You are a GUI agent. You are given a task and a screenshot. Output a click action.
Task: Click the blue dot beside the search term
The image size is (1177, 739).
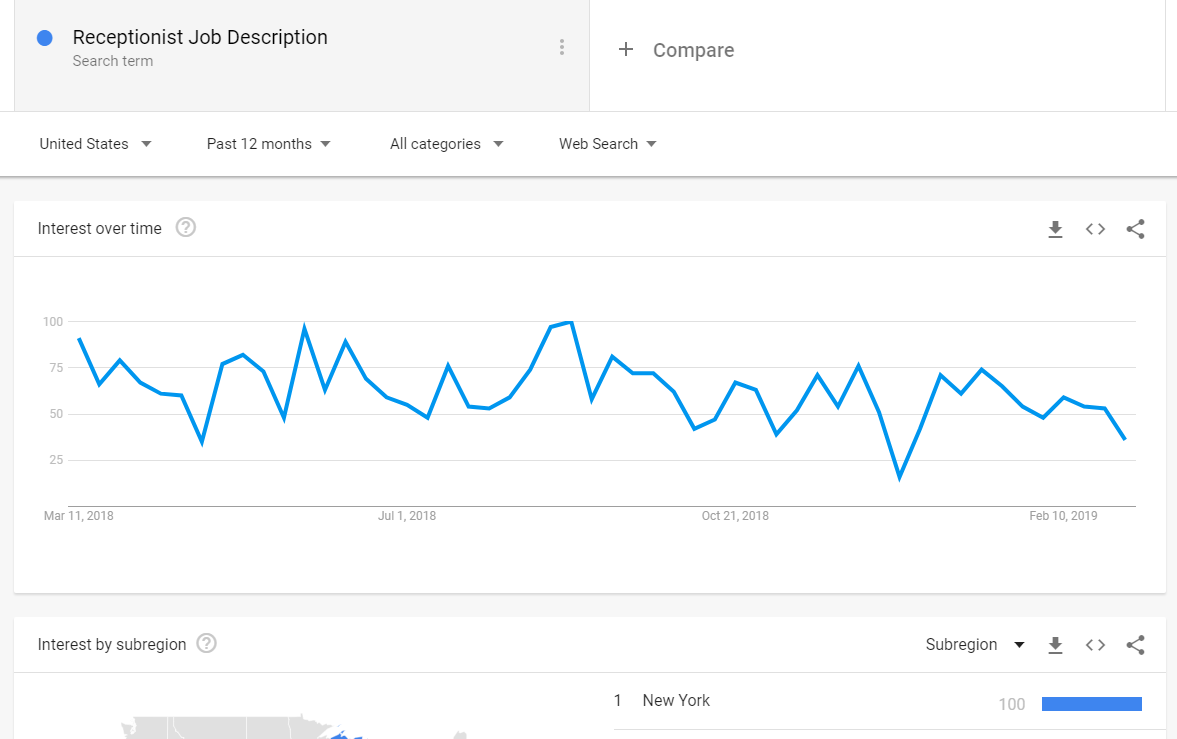click(x=45, y=38)
